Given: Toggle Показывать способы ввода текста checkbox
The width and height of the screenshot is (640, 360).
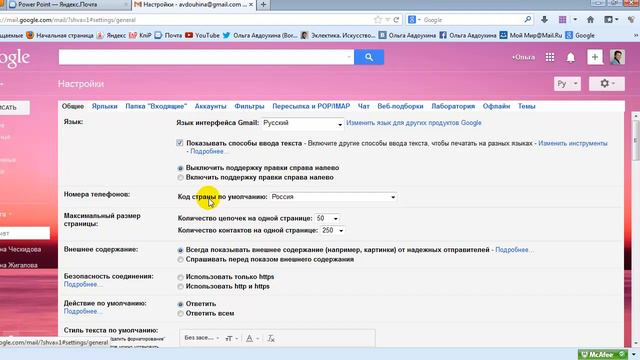Looking at the screenshot, I should click(180, 143).
